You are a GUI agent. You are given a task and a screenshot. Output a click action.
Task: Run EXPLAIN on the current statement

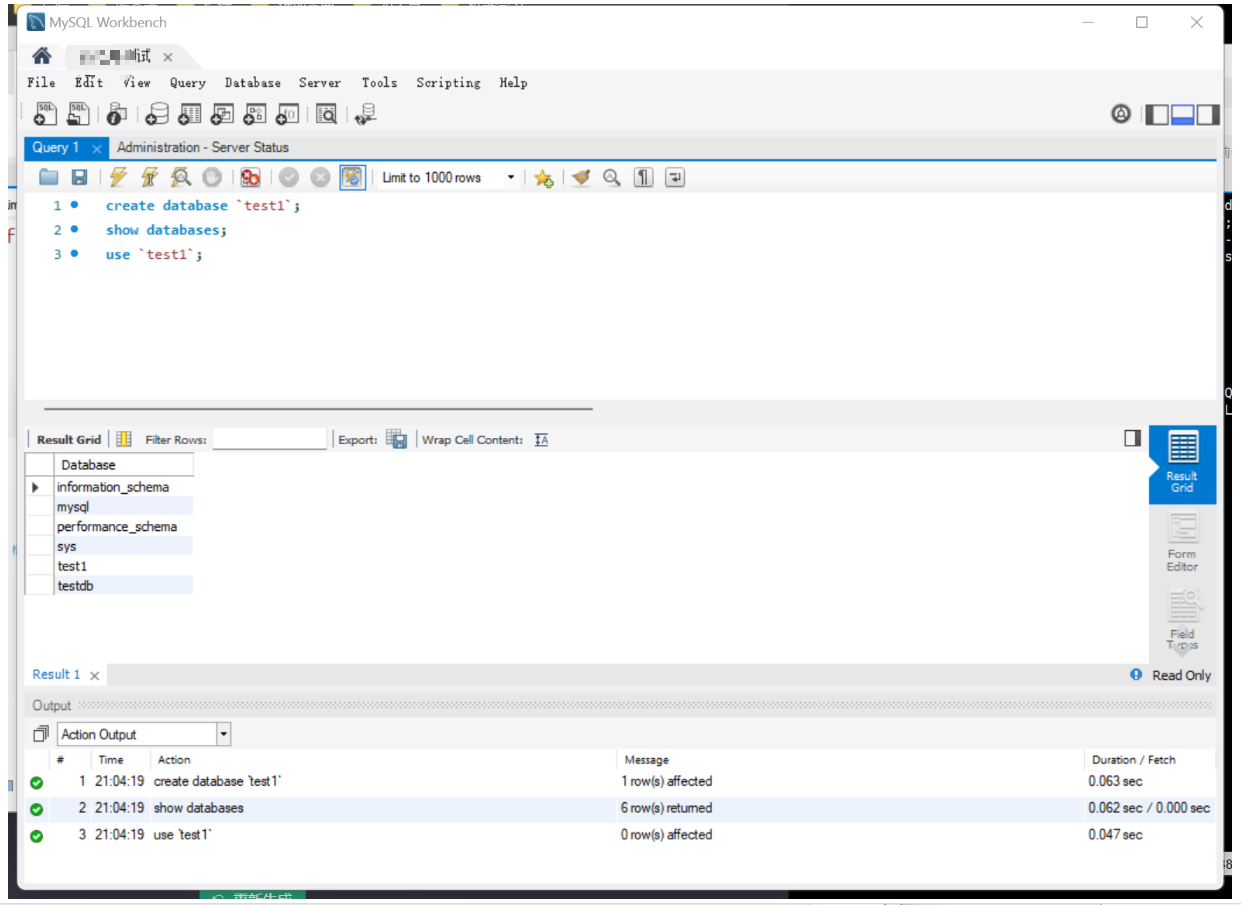click(x=180, y=178)
